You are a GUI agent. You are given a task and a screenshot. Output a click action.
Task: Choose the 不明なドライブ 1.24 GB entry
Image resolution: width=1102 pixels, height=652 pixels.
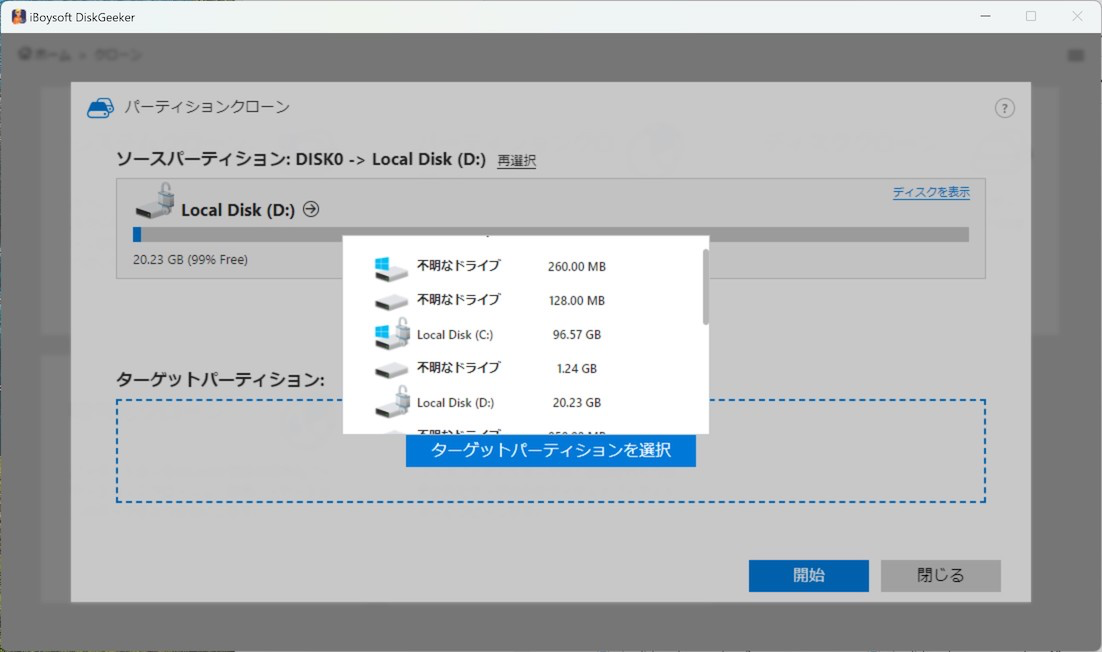(459, 367)
